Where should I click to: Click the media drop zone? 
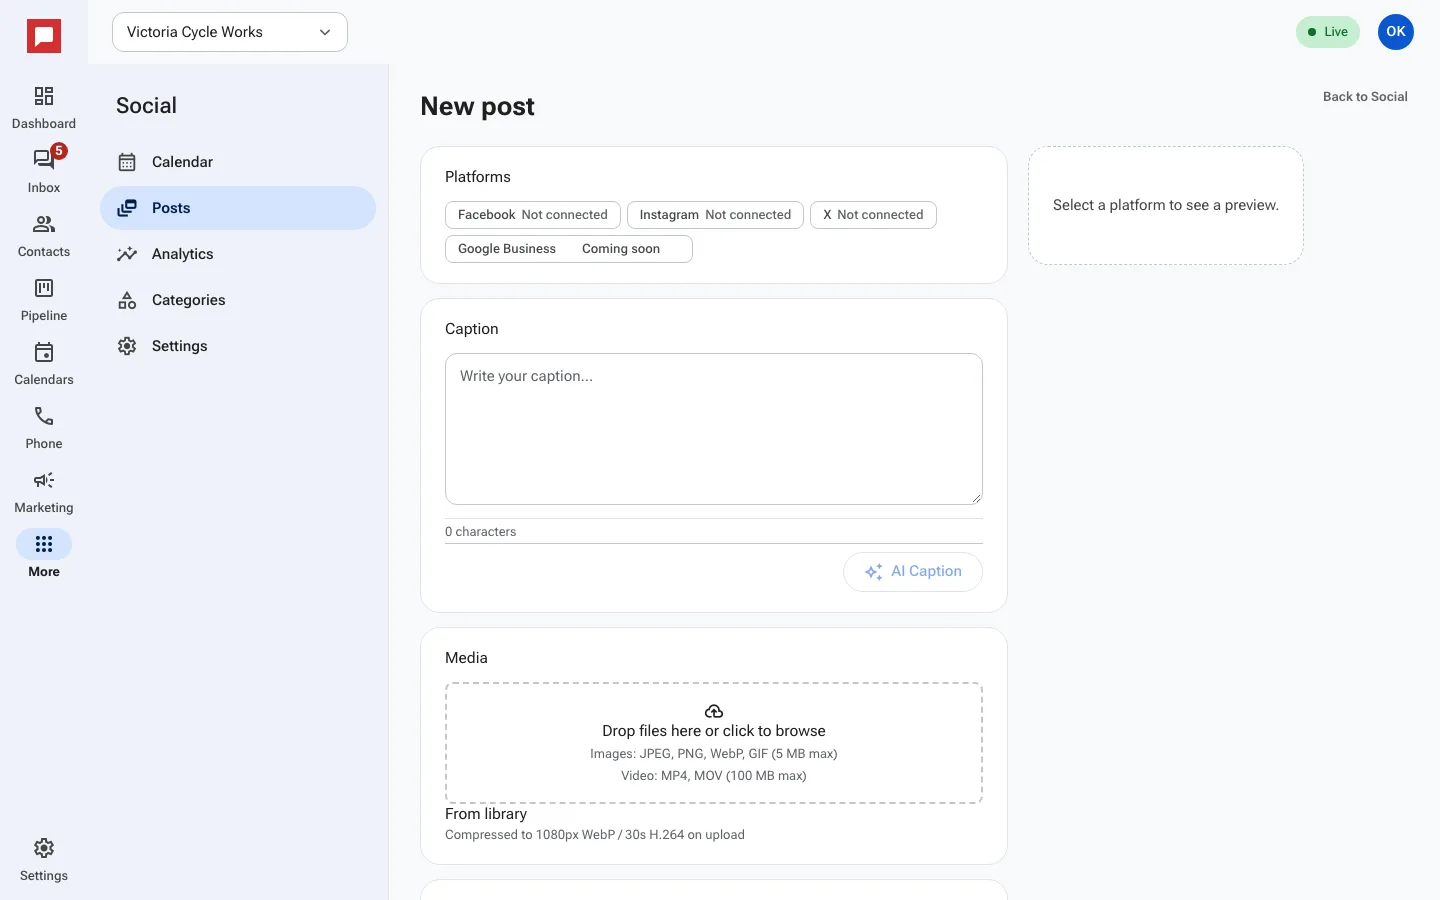coord(714,743)
